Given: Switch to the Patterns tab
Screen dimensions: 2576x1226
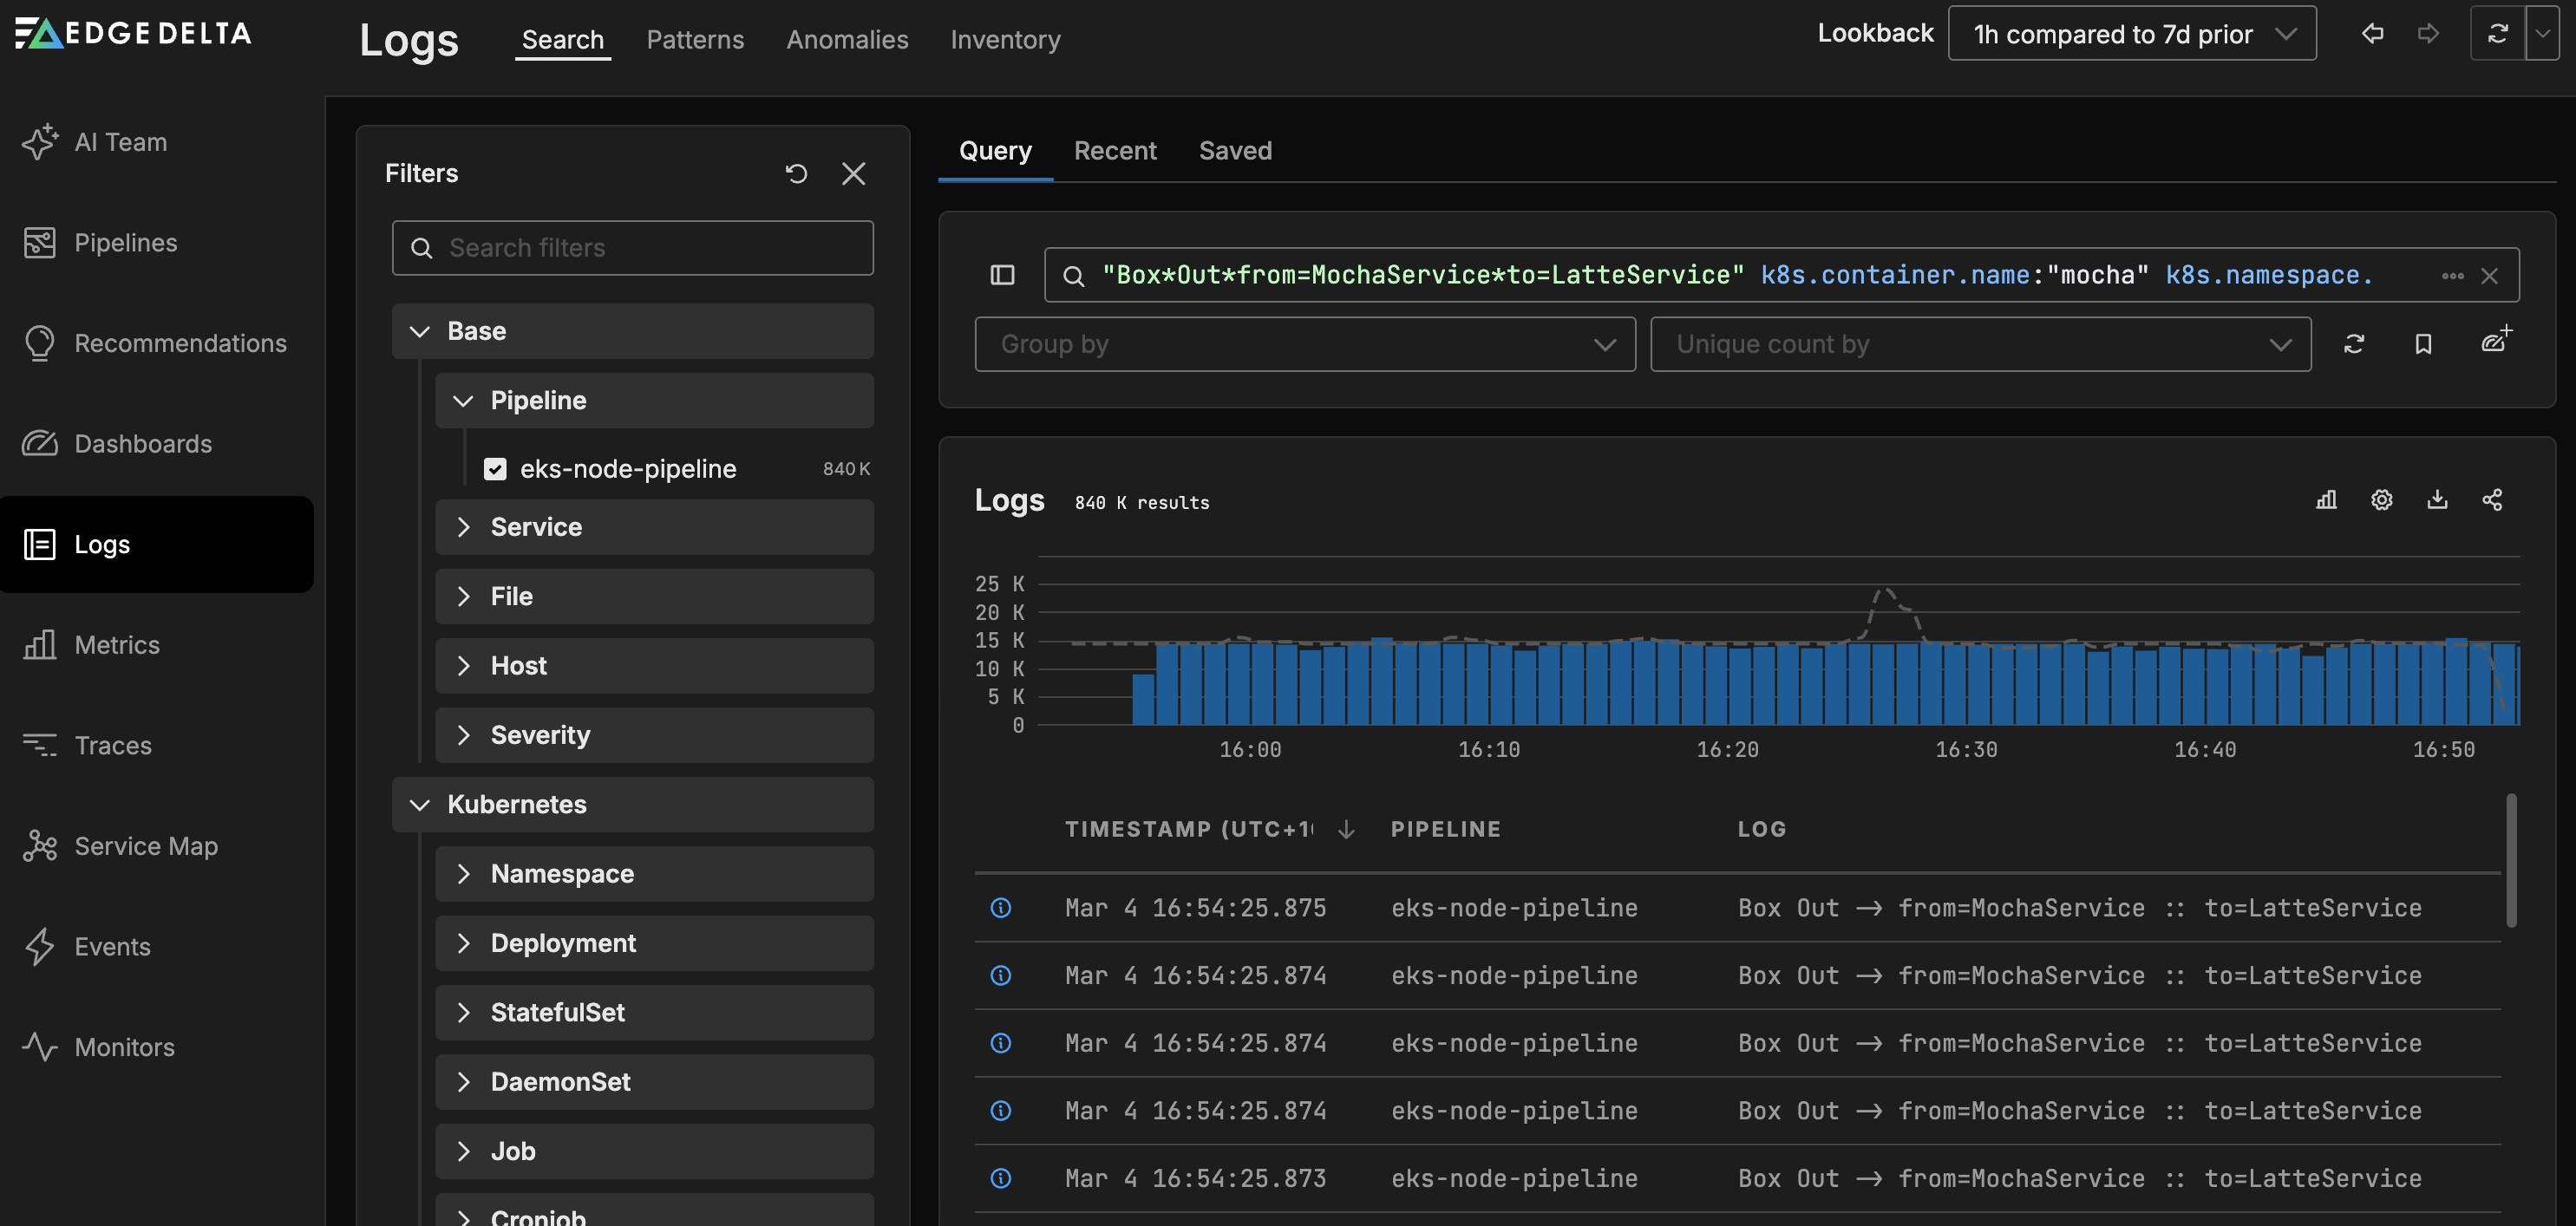Looking at the screenshot, I should coord(694,39).
